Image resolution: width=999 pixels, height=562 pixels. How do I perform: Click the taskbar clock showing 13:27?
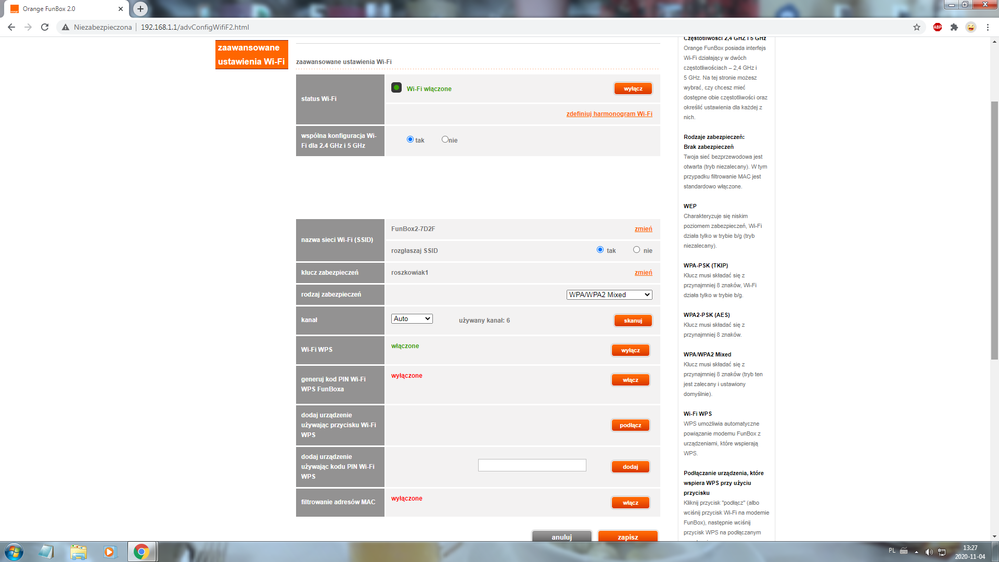pyautogui.click(x=970, y=552)
